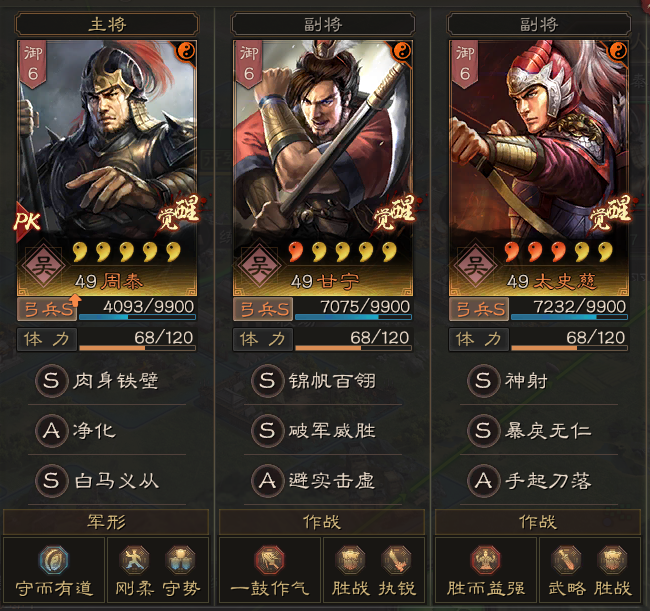Select 太史慈's skill 暴戾无仁
The image size is (650, 611).
(x=530, y=431)
